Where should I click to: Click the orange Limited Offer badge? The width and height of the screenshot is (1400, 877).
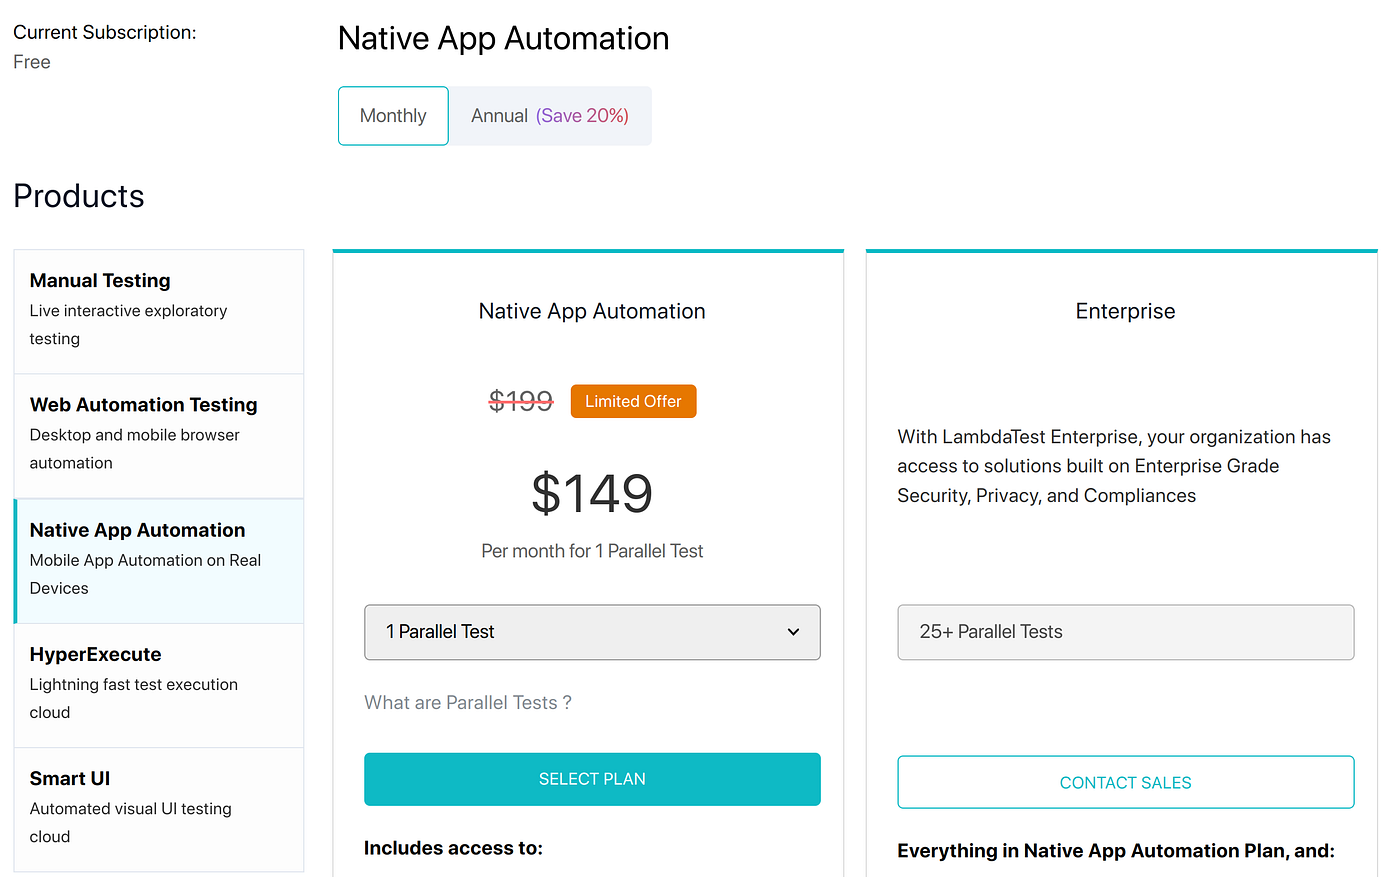633,401
